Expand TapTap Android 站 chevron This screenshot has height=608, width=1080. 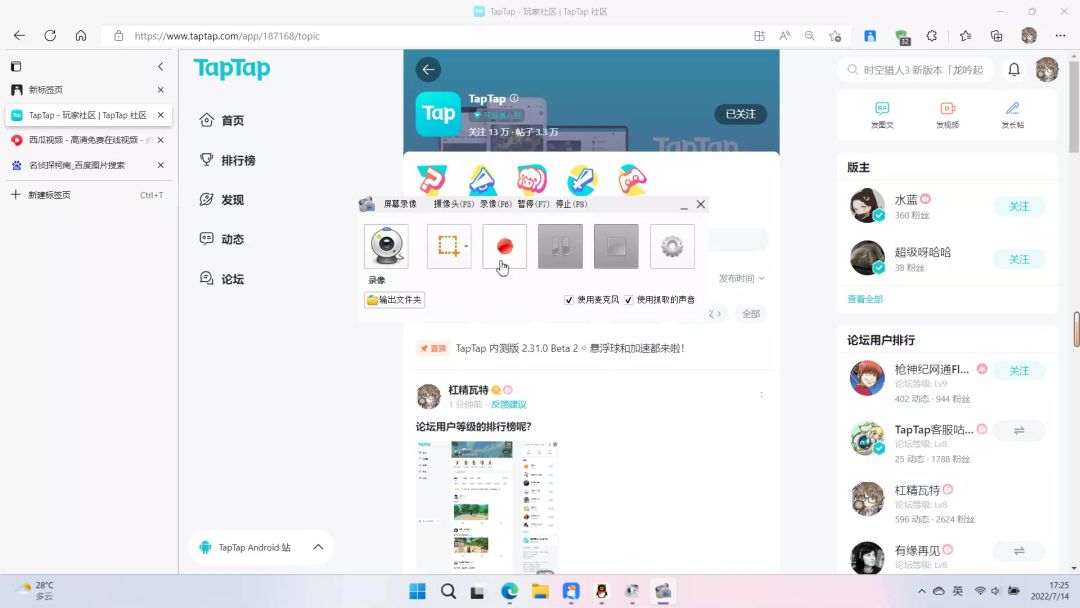pos(318,547)
